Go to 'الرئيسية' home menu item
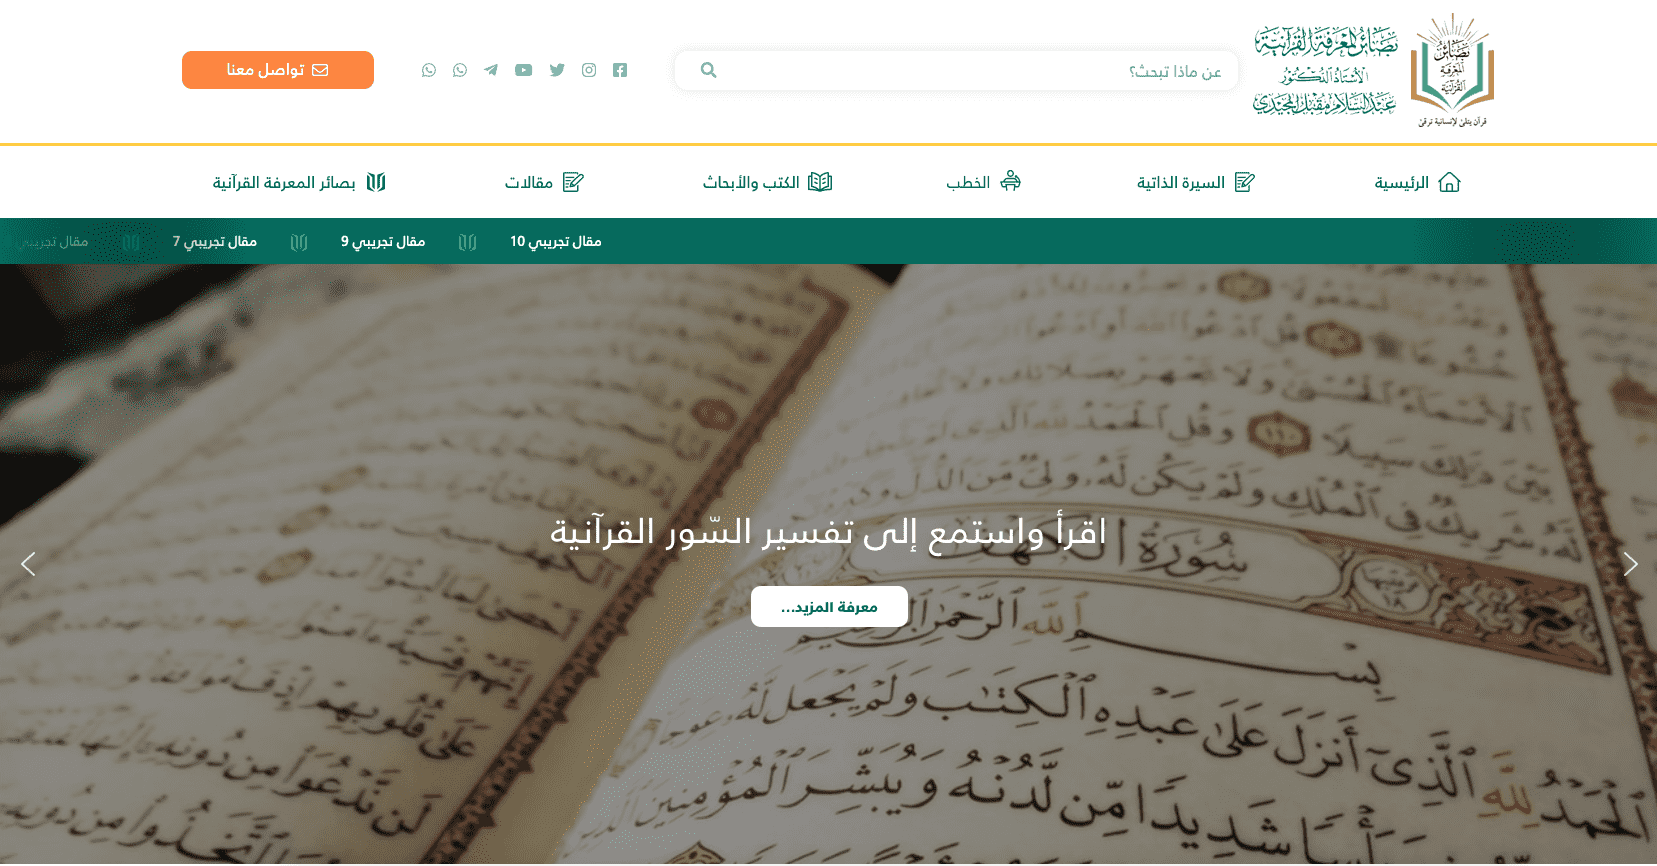This screenshot has height=866, width=1657. coord(1417,182)
